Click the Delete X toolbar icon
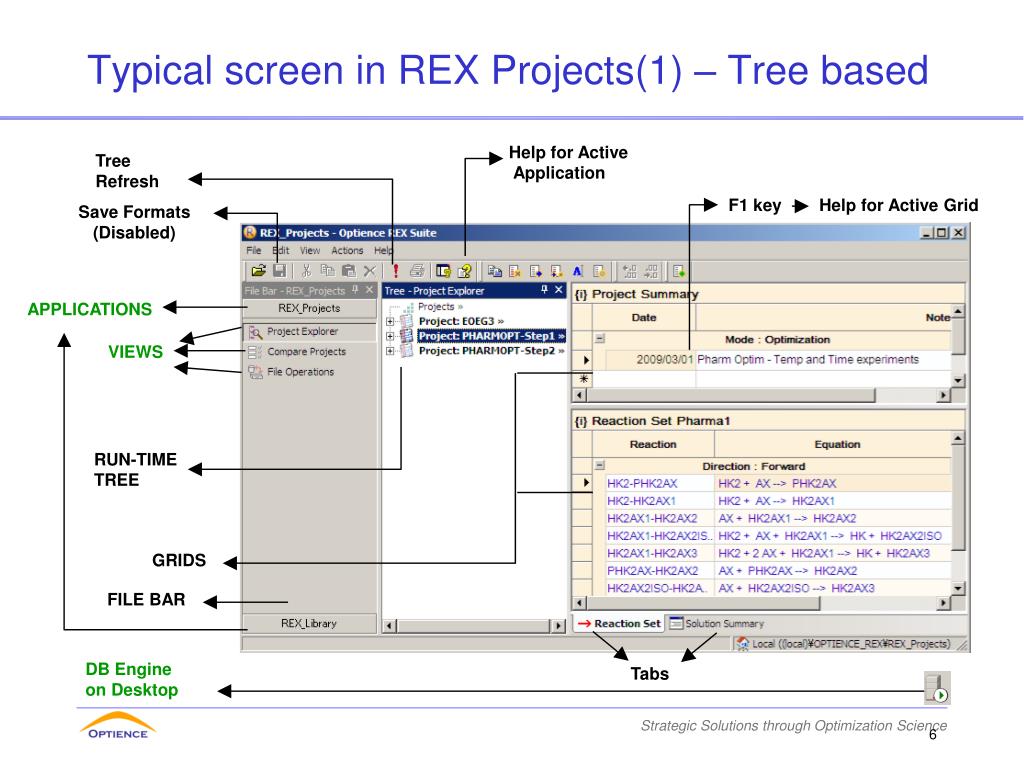The image size is (1024, 768). coord(370,270)
